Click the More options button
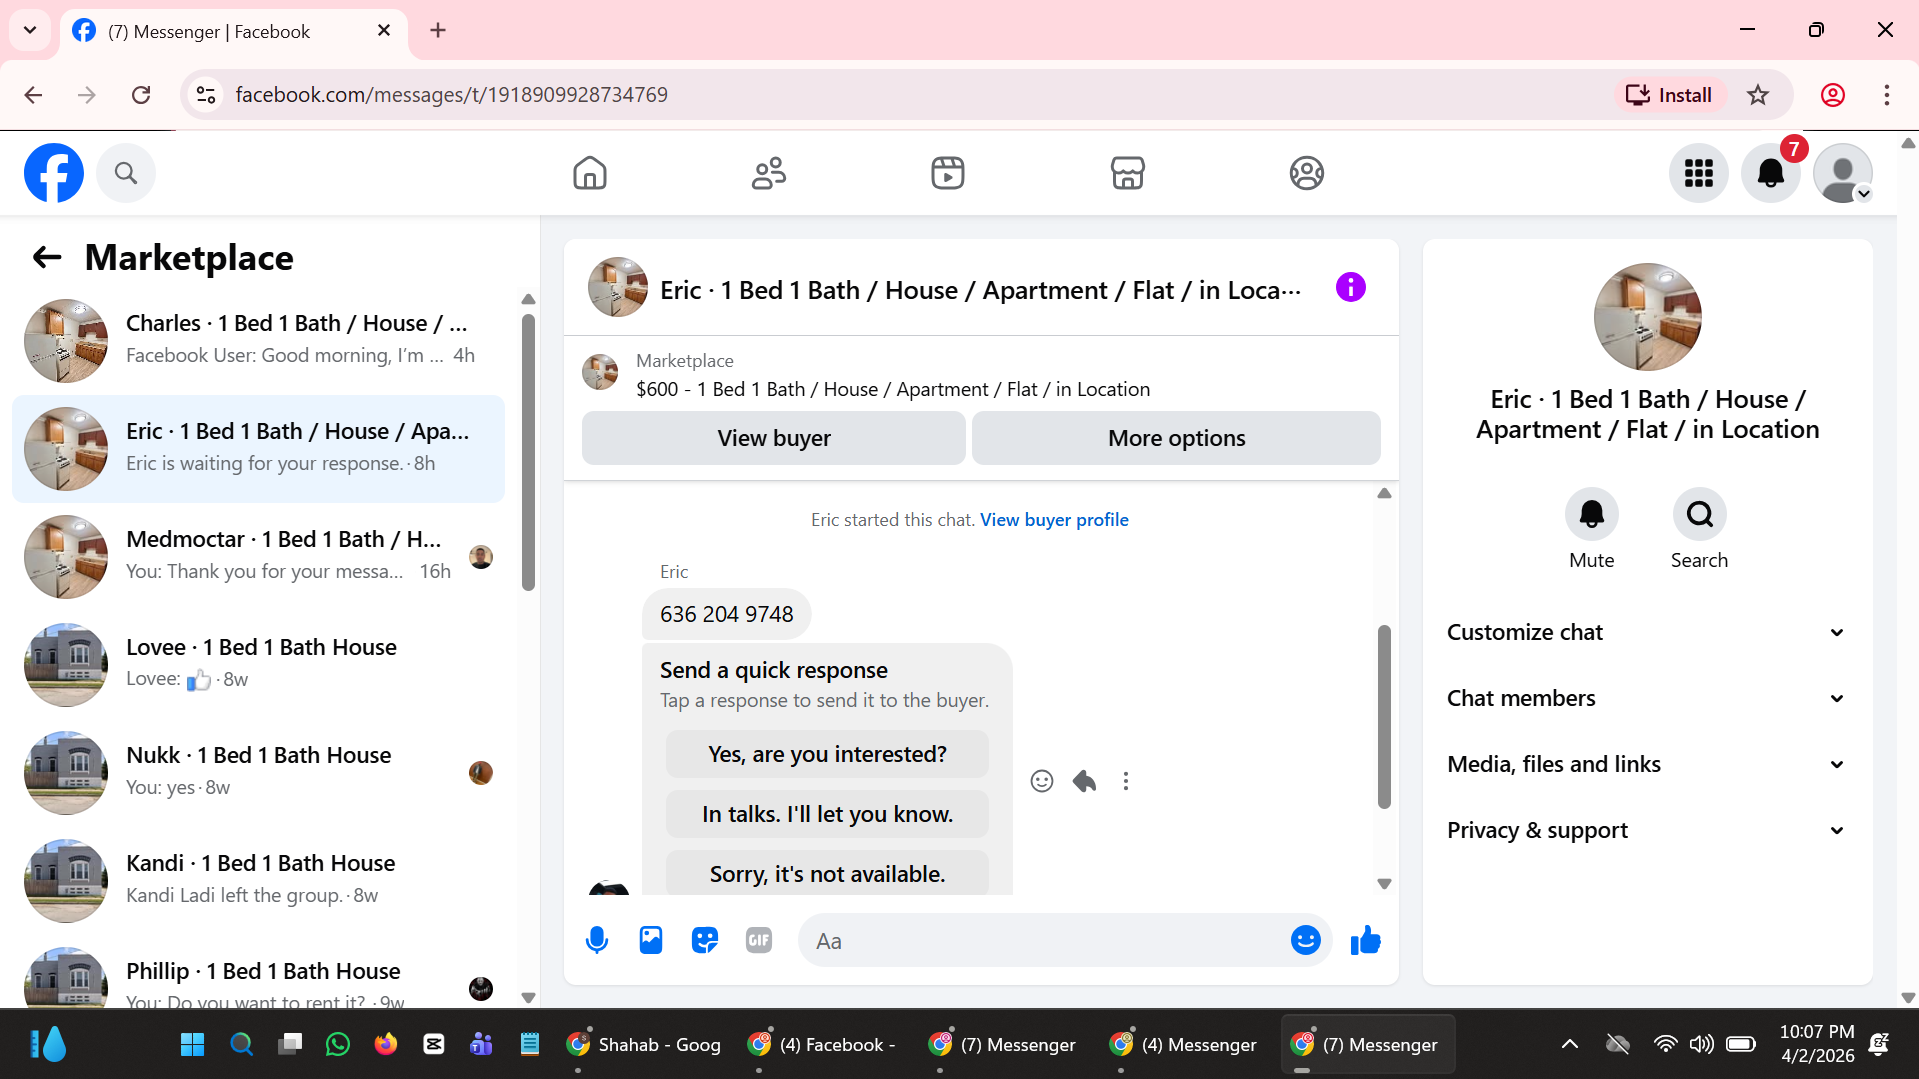 [1176, 438]
